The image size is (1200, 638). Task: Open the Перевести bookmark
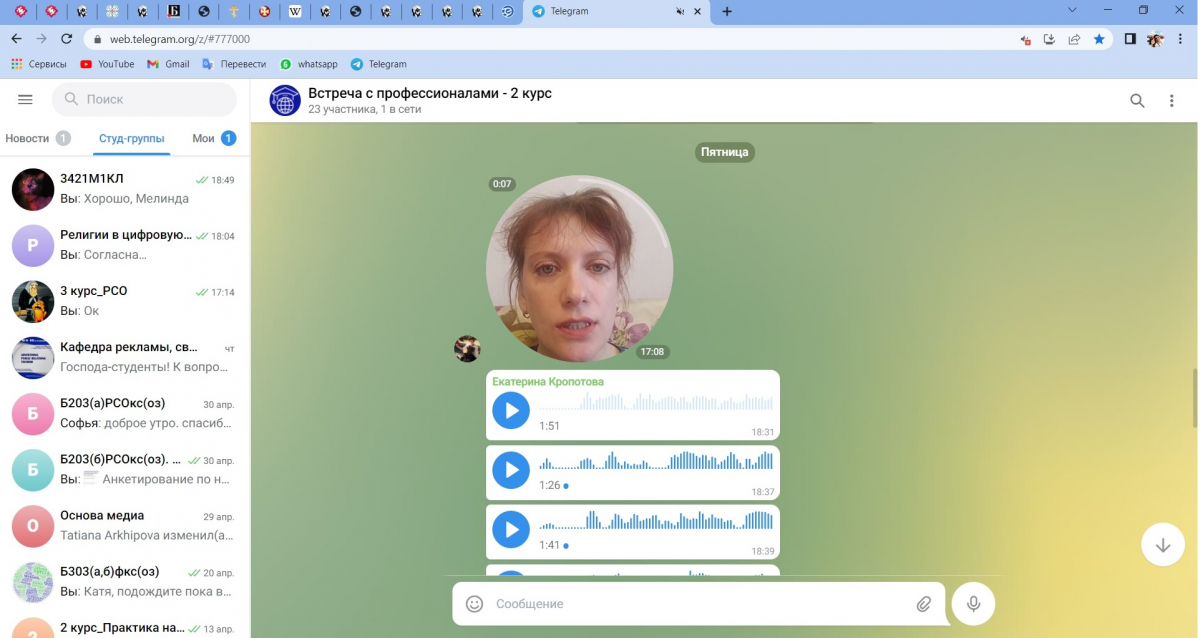tap(234, 64)
